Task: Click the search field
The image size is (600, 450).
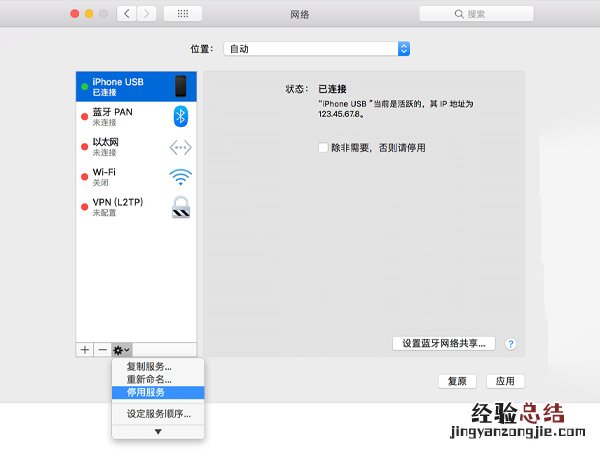Action: pyautogui.click(x=476, y=14)
